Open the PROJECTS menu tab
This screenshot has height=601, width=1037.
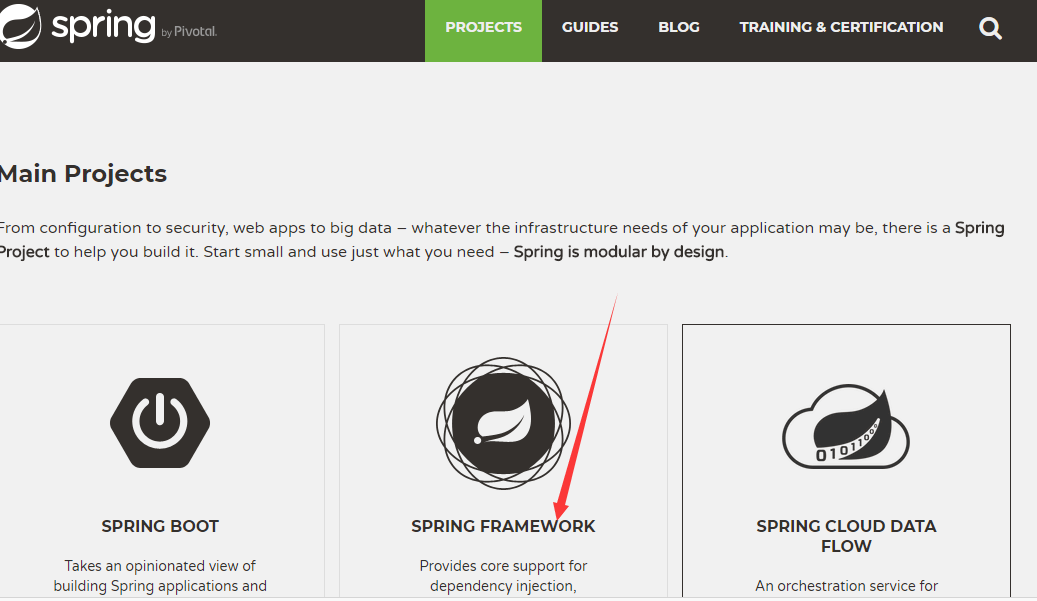coord(483,31)
